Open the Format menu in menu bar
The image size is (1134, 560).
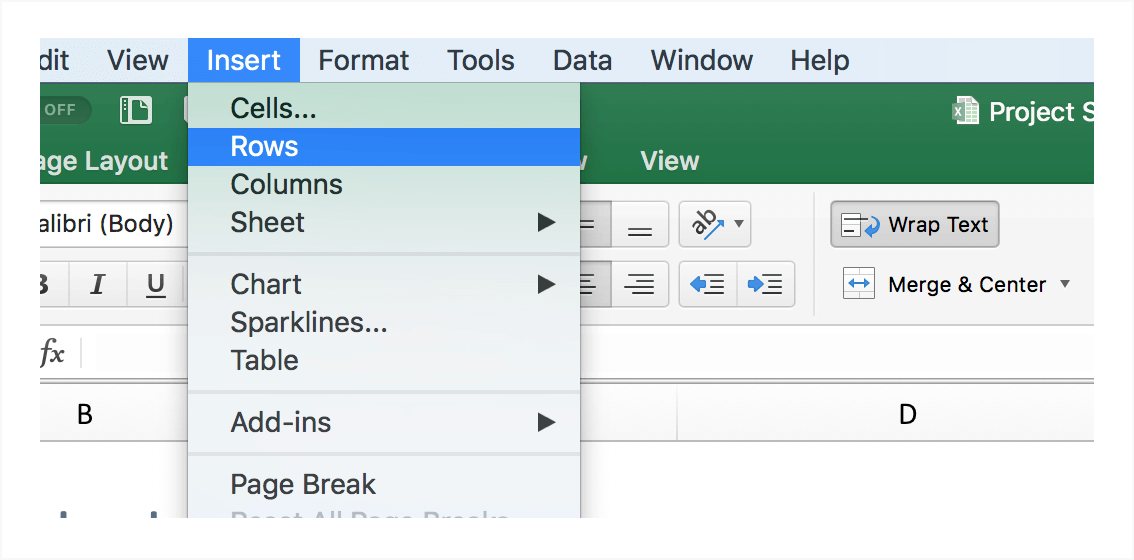363,61
